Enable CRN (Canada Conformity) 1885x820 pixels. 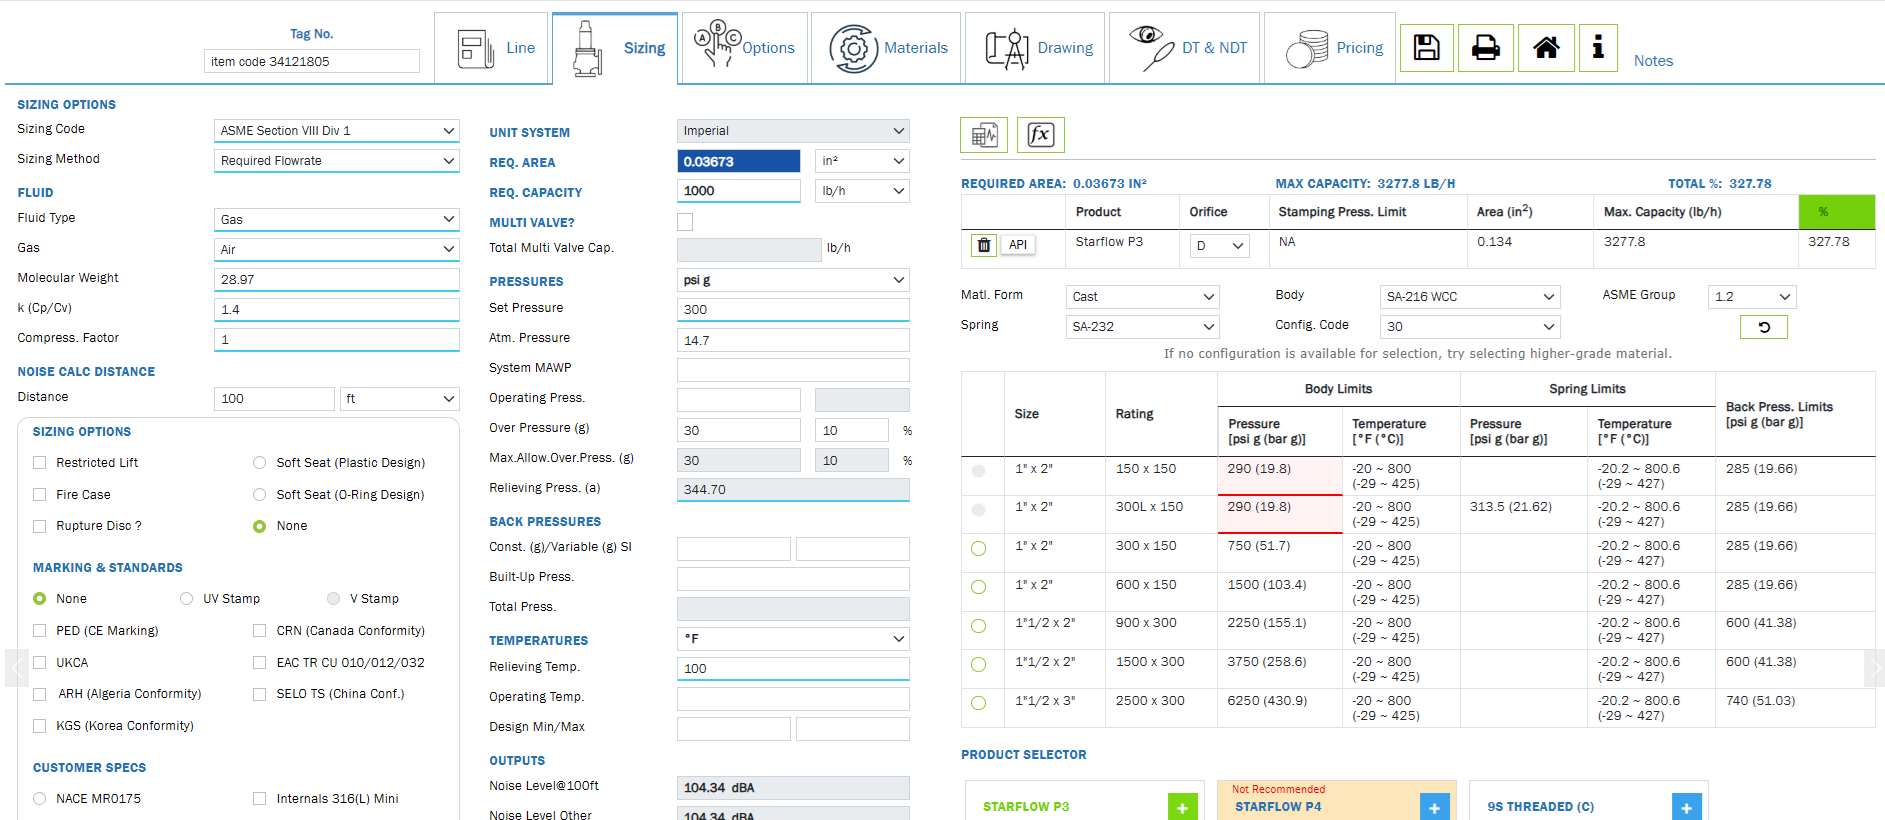point(260,631)
